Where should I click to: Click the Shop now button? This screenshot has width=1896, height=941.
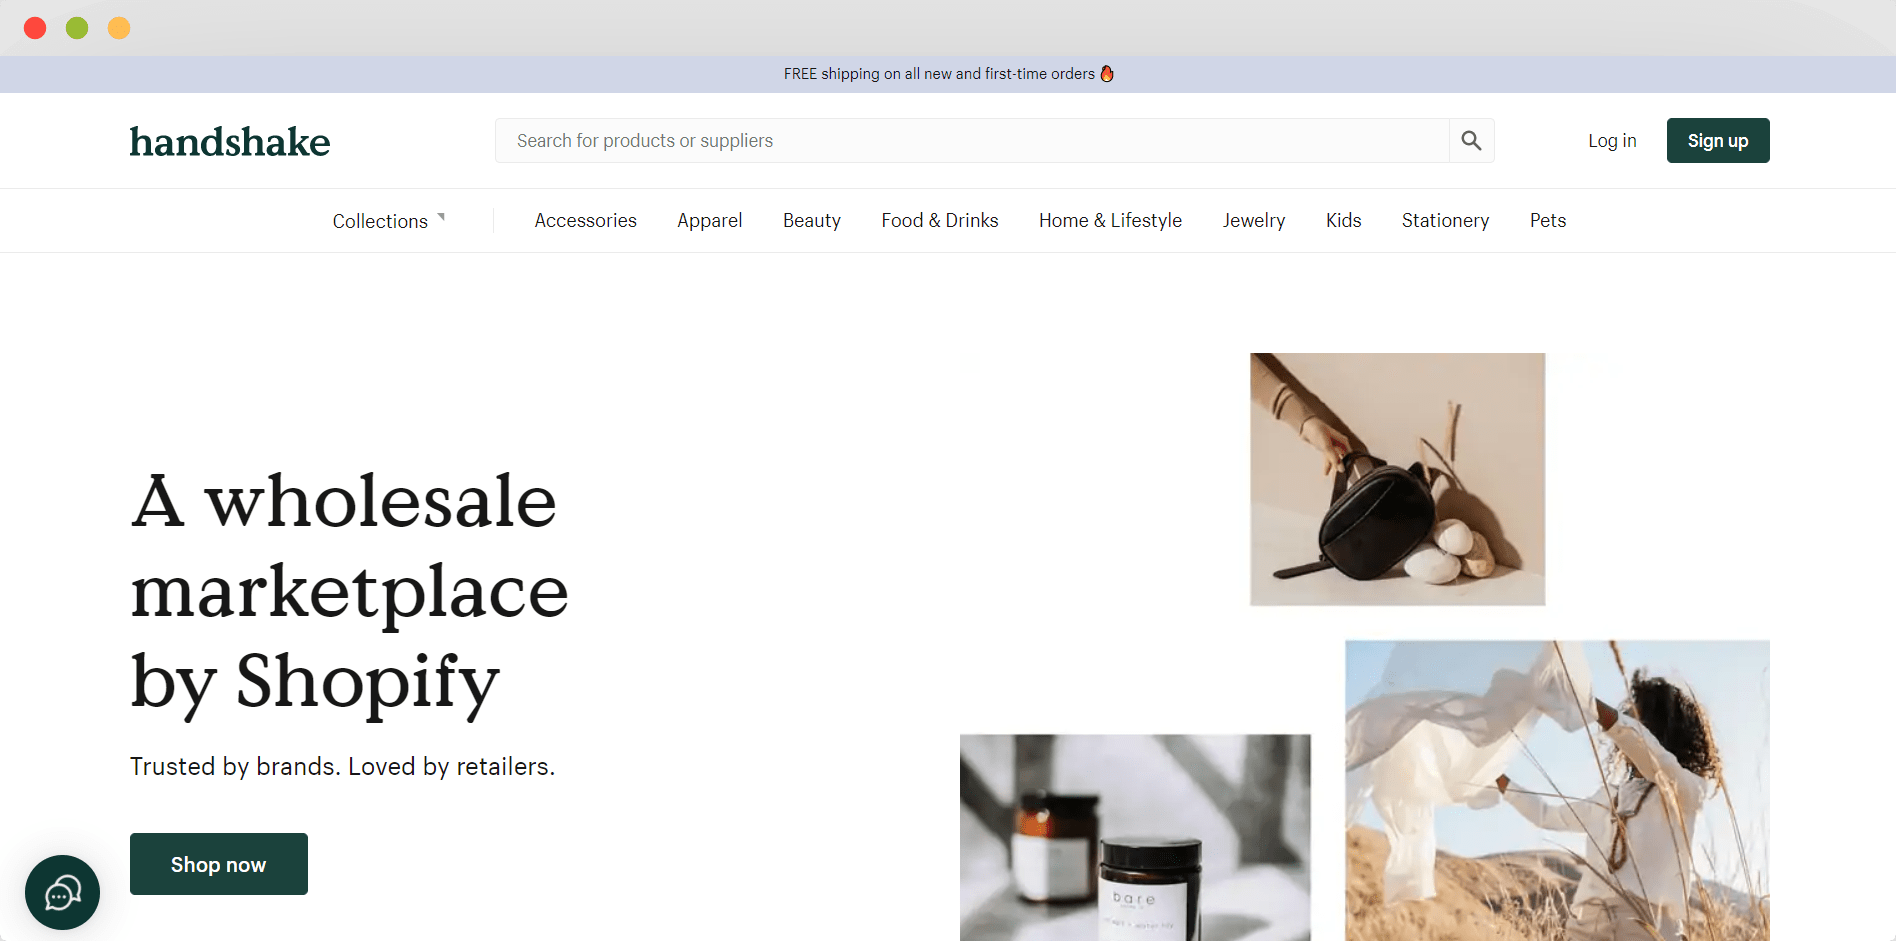tap(219, 864)
